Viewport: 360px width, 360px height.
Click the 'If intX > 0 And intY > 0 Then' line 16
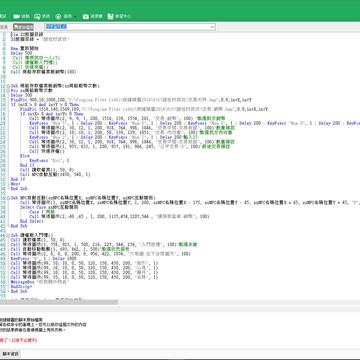pyautogui.click(x=45, y=104)
